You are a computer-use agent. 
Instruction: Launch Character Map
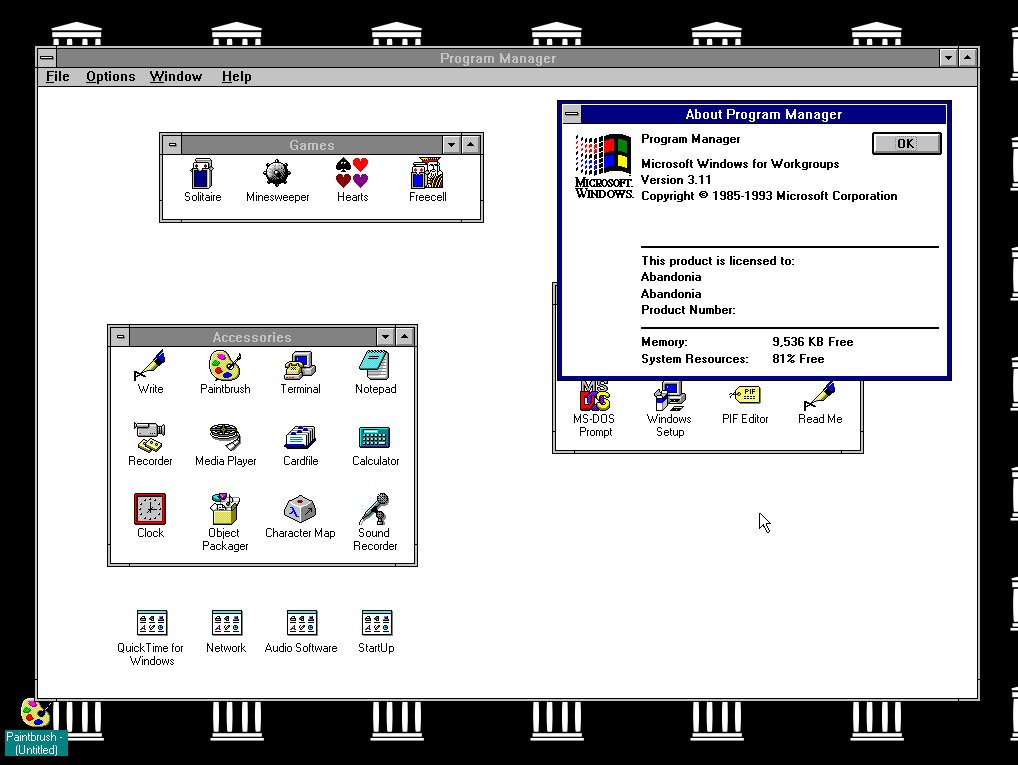[300, 515]
